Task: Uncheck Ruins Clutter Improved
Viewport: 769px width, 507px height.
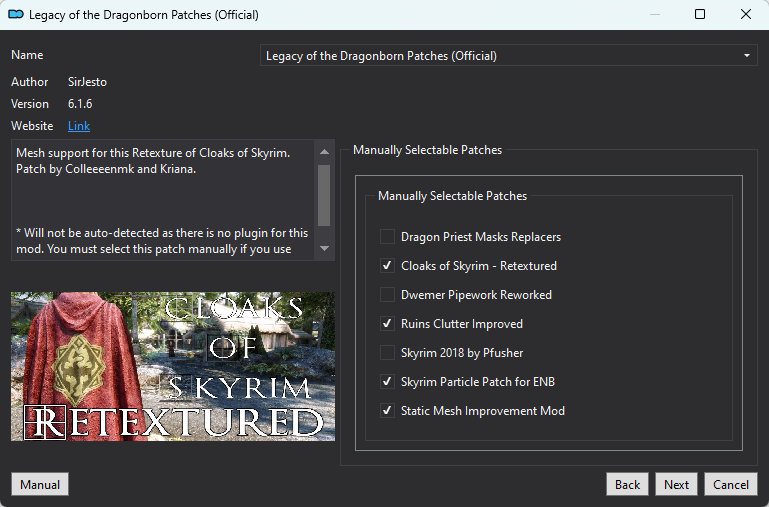Action: [387, 324]
